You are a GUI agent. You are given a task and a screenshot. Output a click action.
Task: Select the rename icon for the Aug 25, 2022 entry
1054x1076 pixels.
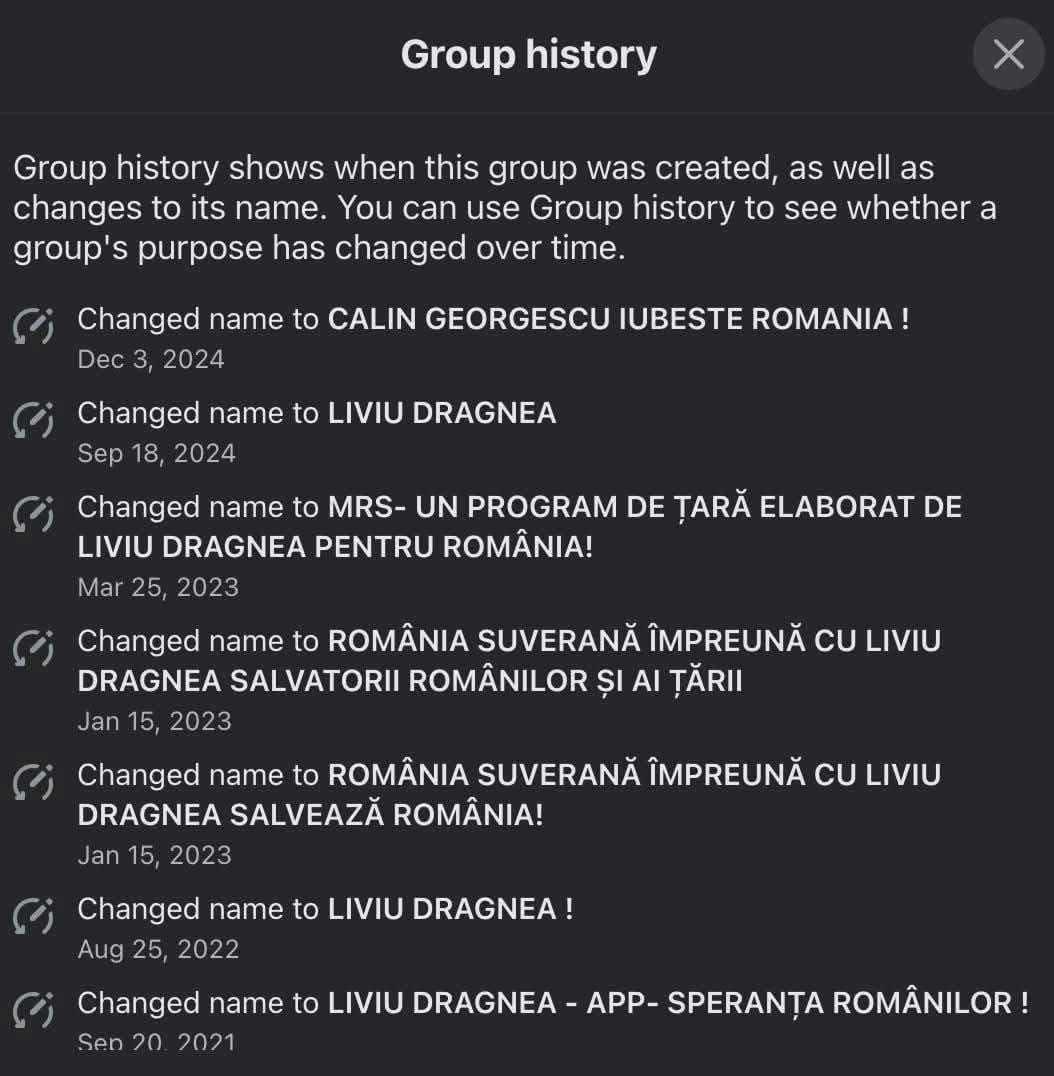point(33,916)
